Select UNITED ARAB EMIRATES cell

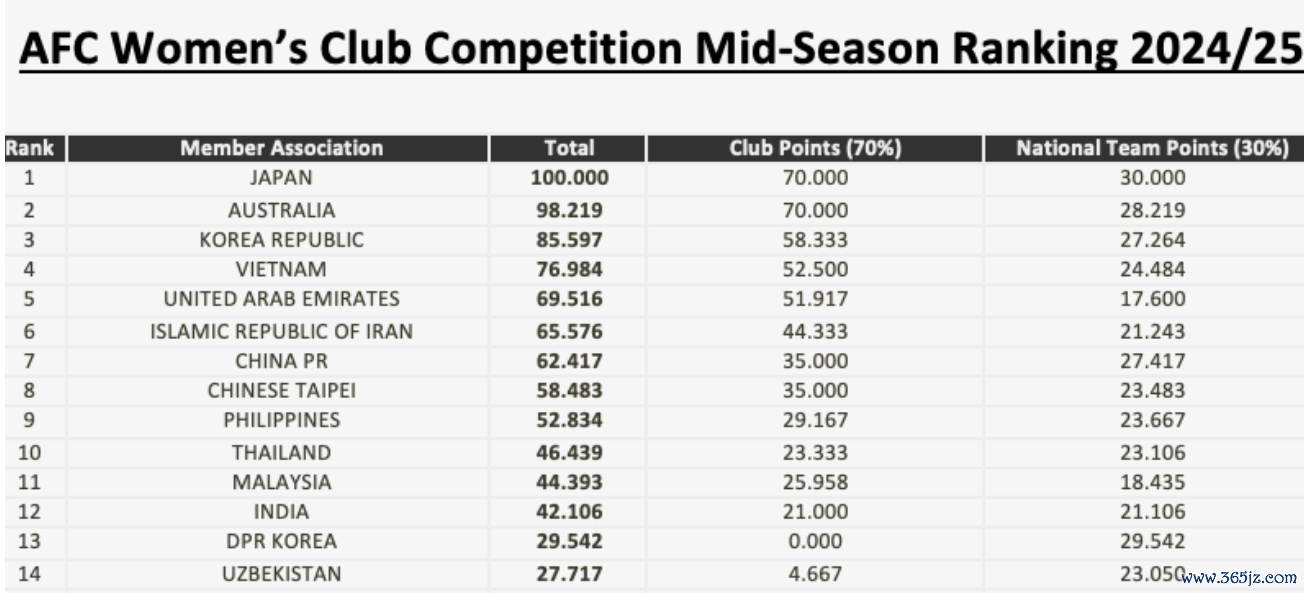click(x=281, y=299)
